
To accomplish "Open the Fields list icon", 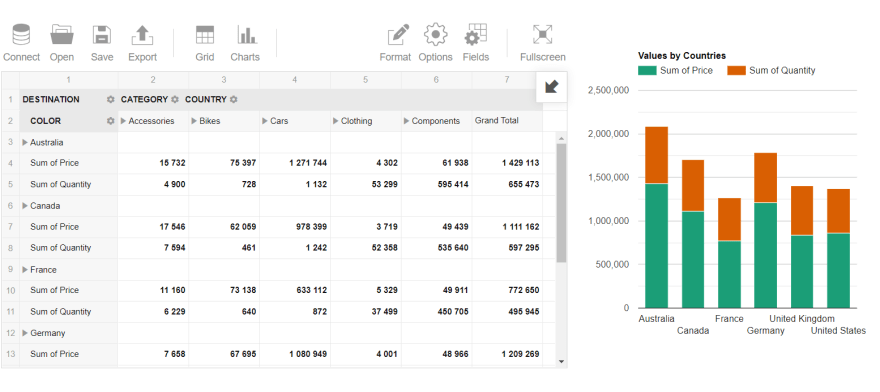I will point(475,35).
